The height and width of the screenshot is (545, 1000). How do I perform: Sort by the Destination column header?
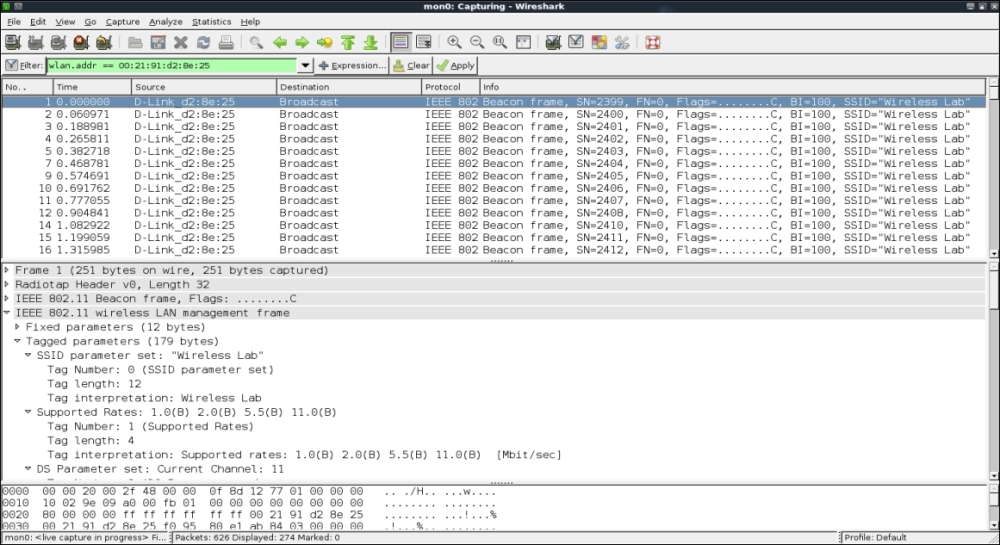pyautogui.click(x=349, y=87)
